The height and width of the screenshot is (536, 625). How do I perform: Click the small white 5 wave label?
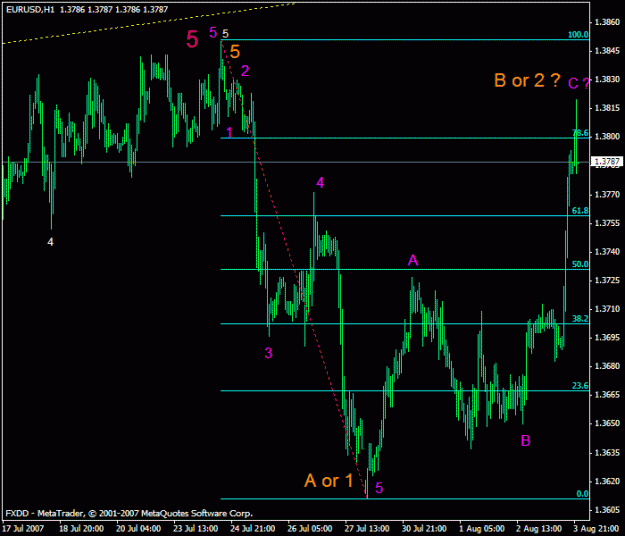click(x=226, y=34)
